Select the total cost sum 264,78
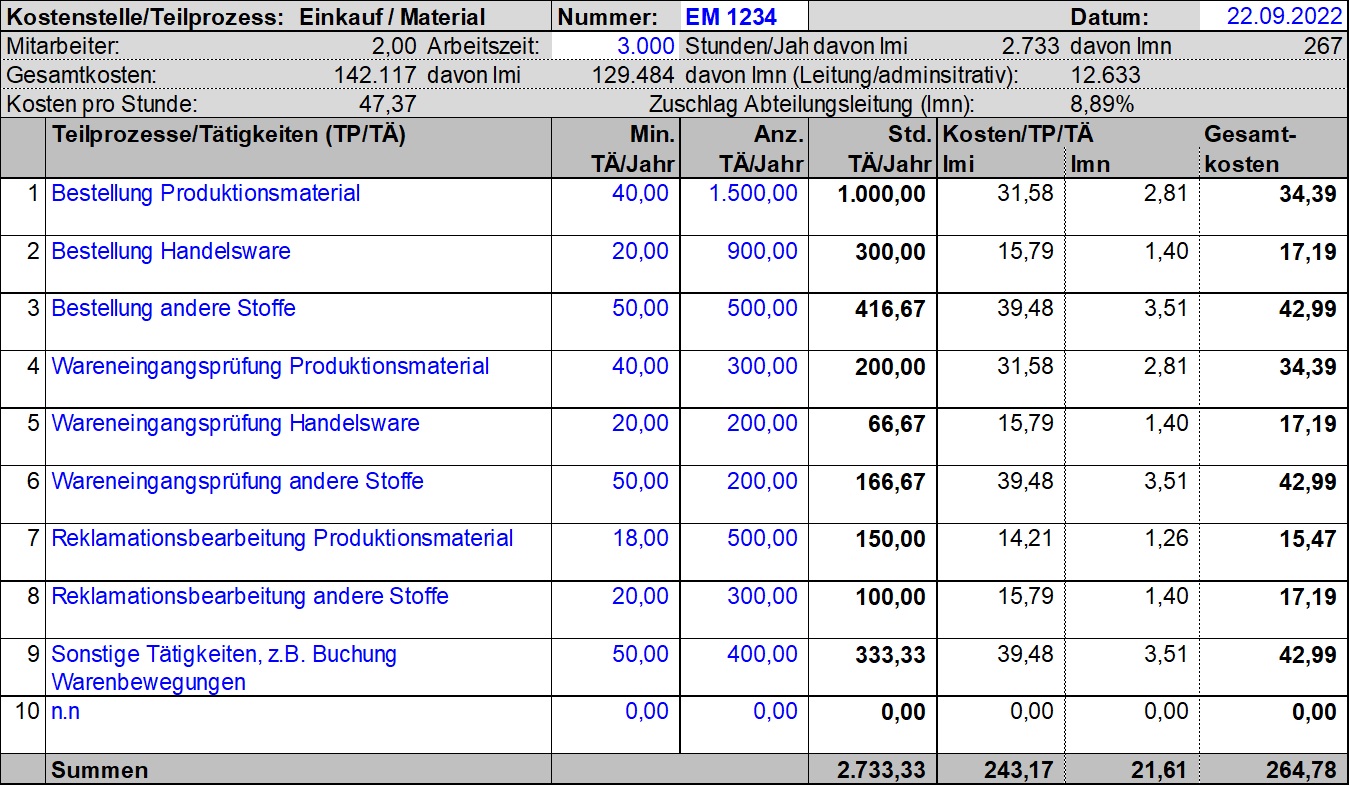1350x786 pixels. pyautogui.click(x=1300, y=770)
